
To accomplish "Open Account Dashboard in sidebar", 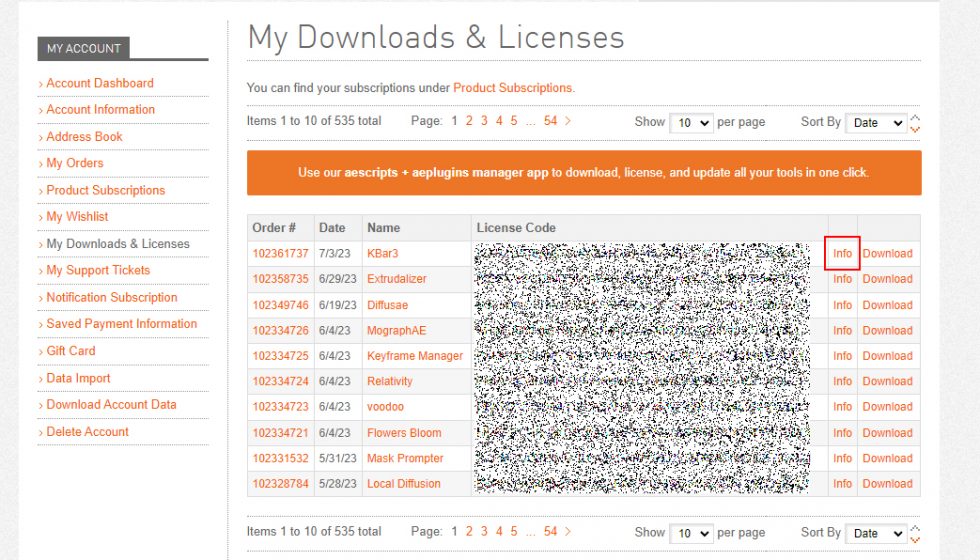I will point(100,83).
